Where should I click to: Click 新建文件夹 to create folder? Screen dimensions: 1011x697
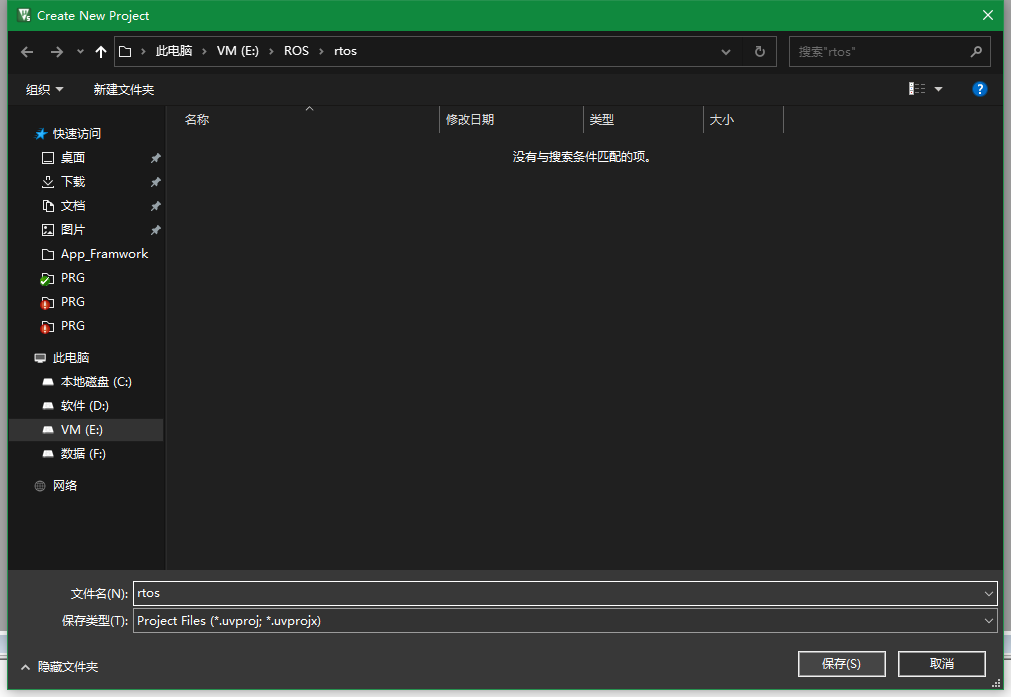(x=124, y=90)
